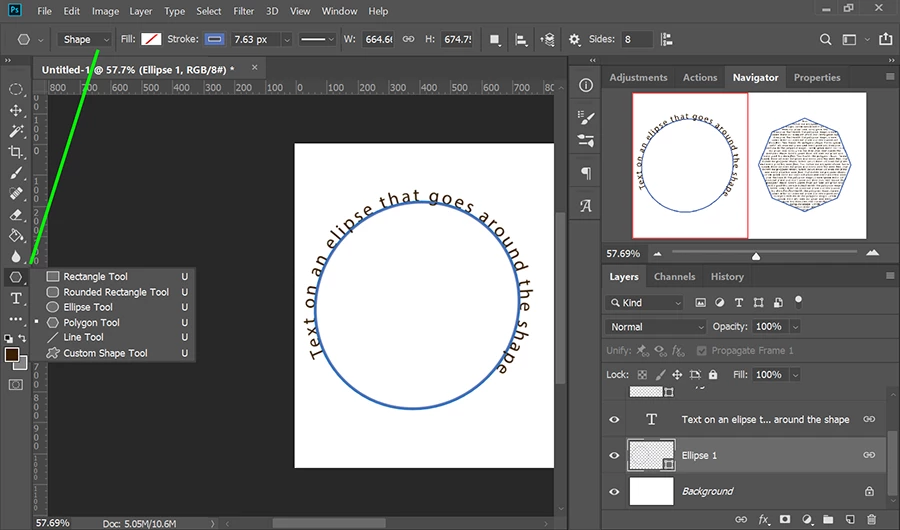
Task: Delete layer with trash icon
Action: [x=871, y=520]
